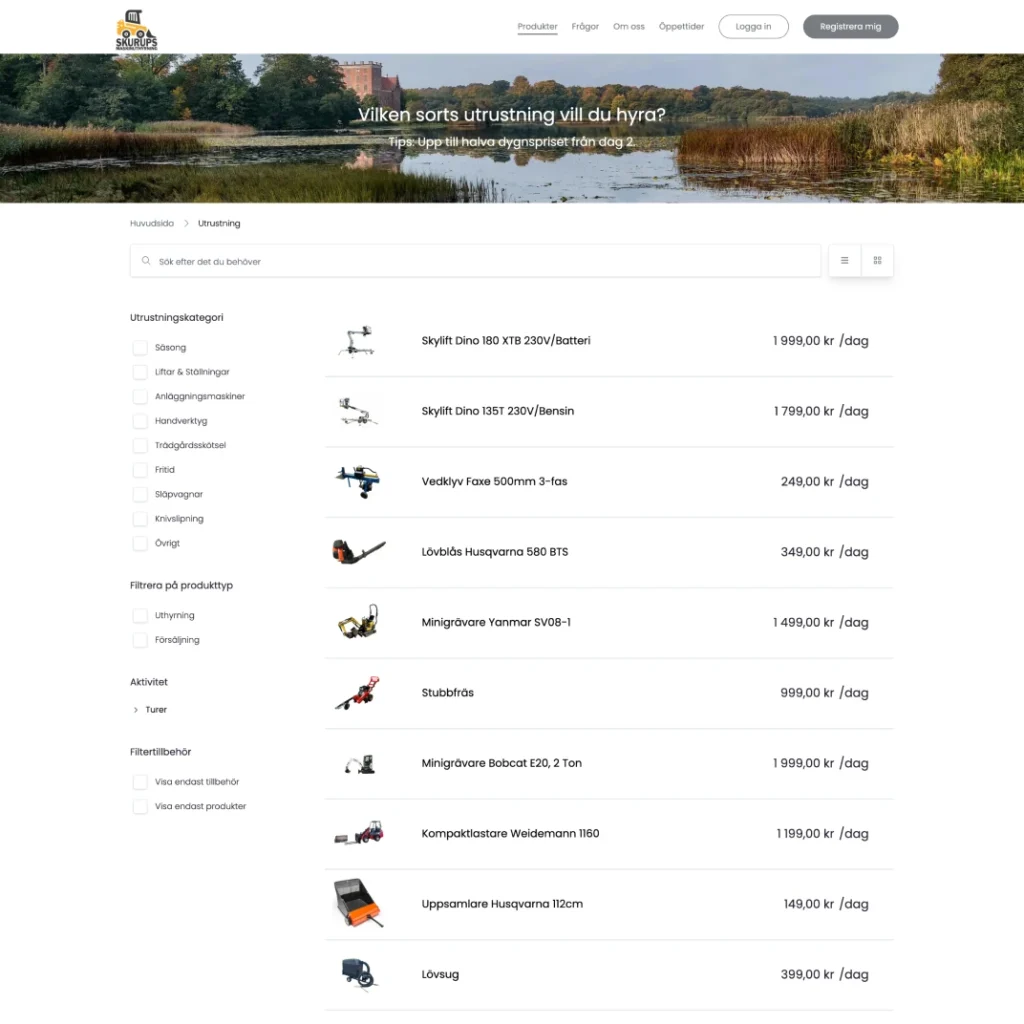This screenshot has height=1024, width=1024.
Task: Open Uppsamlare Husqvarna 112cm image
Action: click(358, 903)
